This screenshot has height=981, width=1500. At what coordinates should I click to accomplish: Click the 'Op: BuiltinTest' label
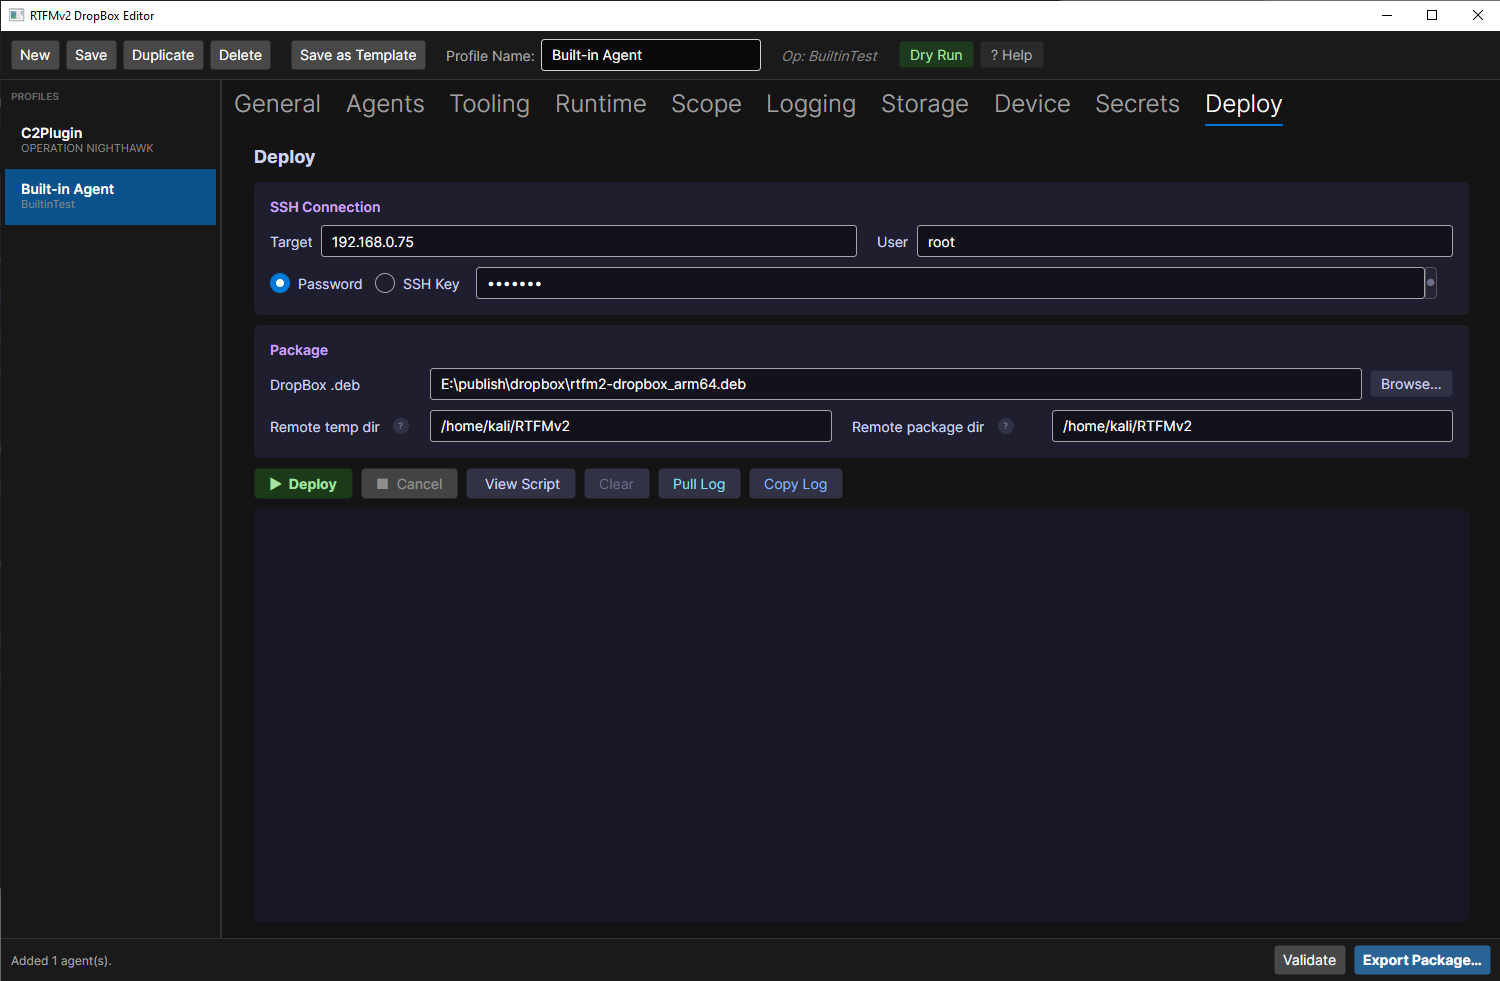pos(829,56)
